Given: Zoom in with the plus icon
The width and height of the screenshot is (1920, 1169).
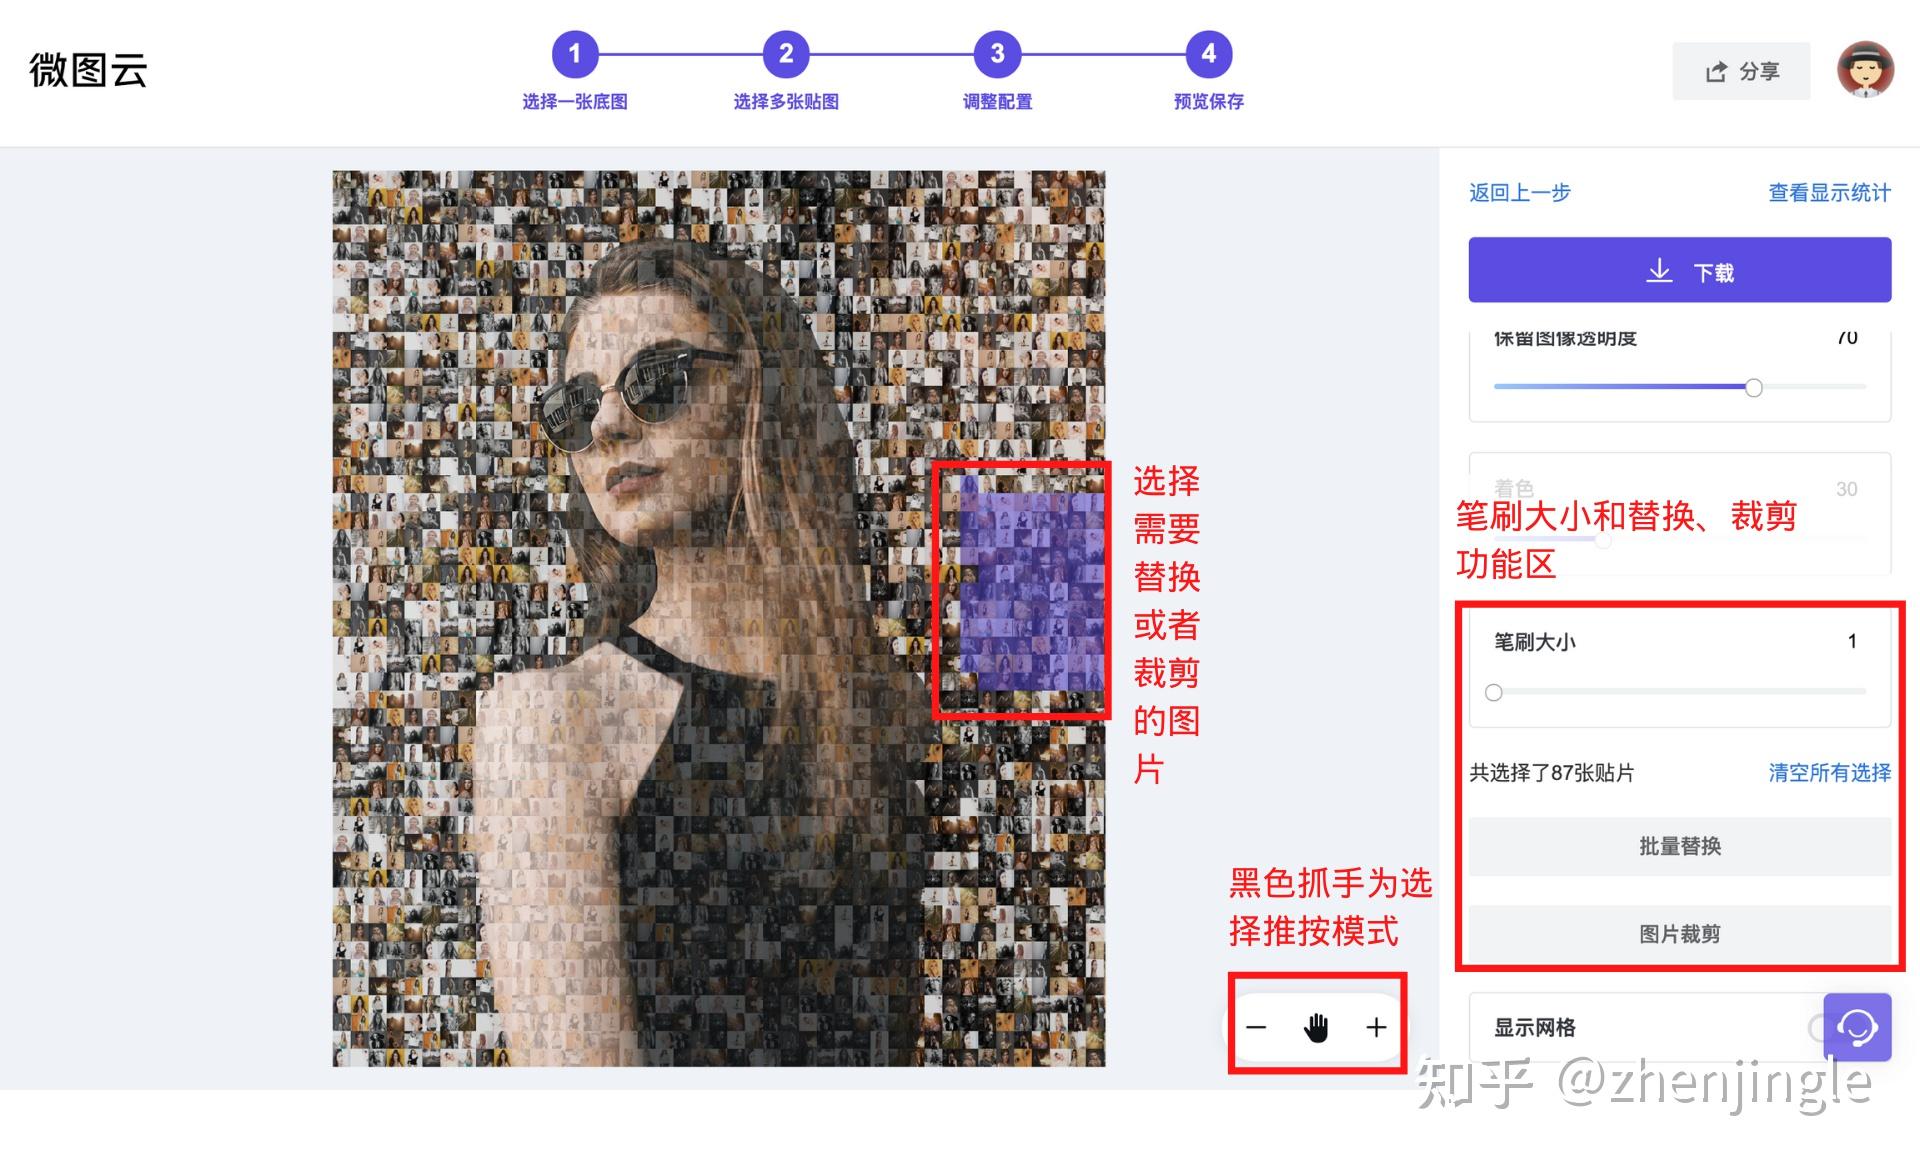Looking at the screenshot, I should 1375,1026.
